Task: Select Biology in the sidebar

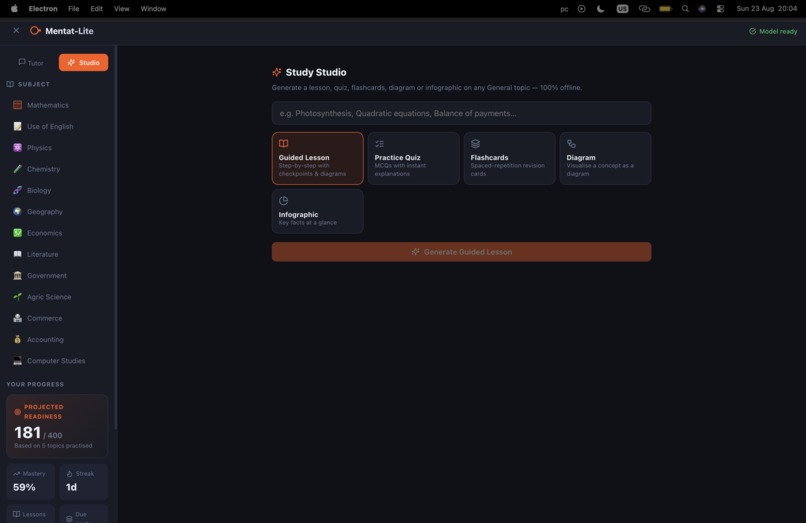Action: click(57, 190)
